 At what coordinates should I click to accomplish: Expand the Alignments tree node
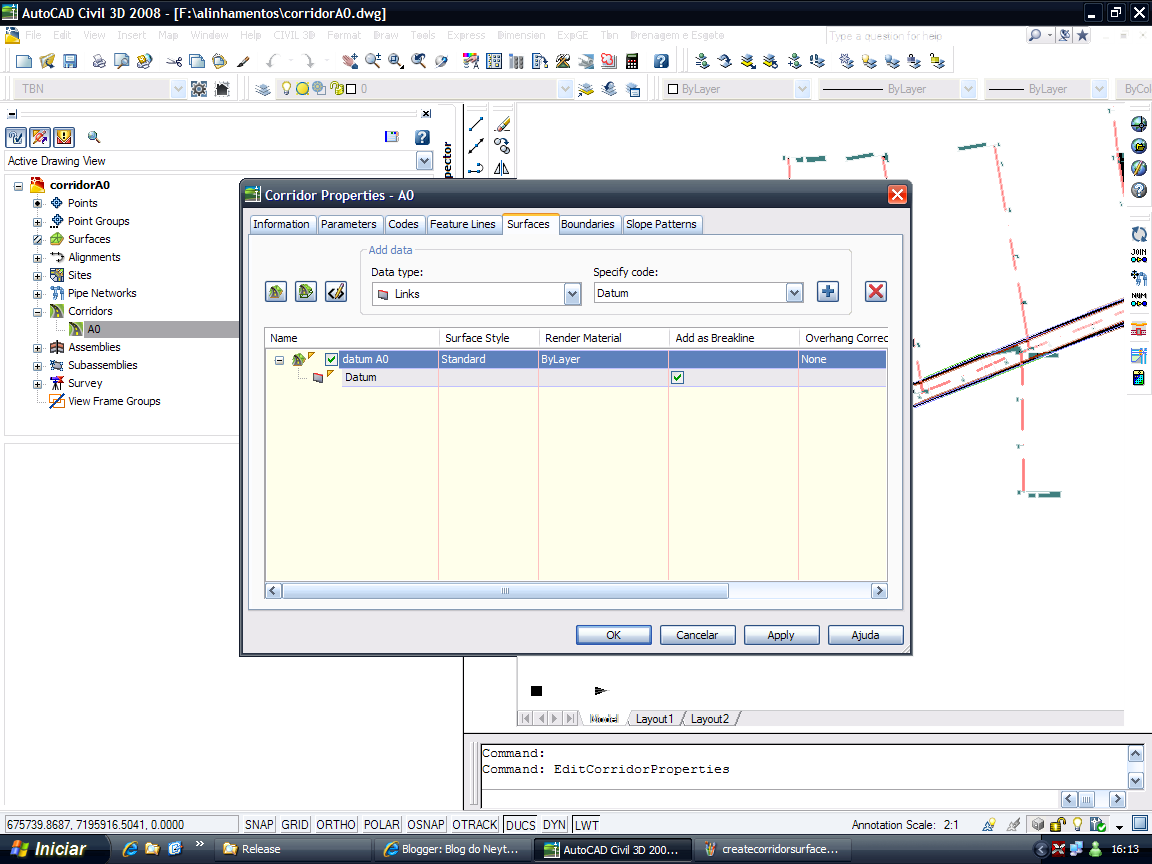pos(37,258)
